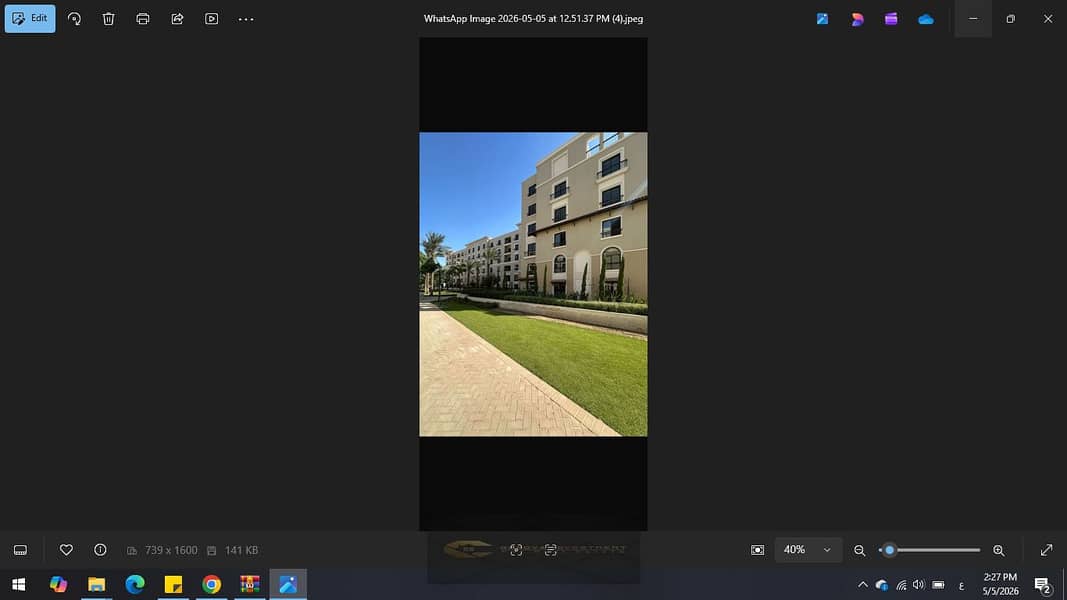Screen dimensions: 1067x600
Task: Show file info with the info icon
Action: [100, 550]
